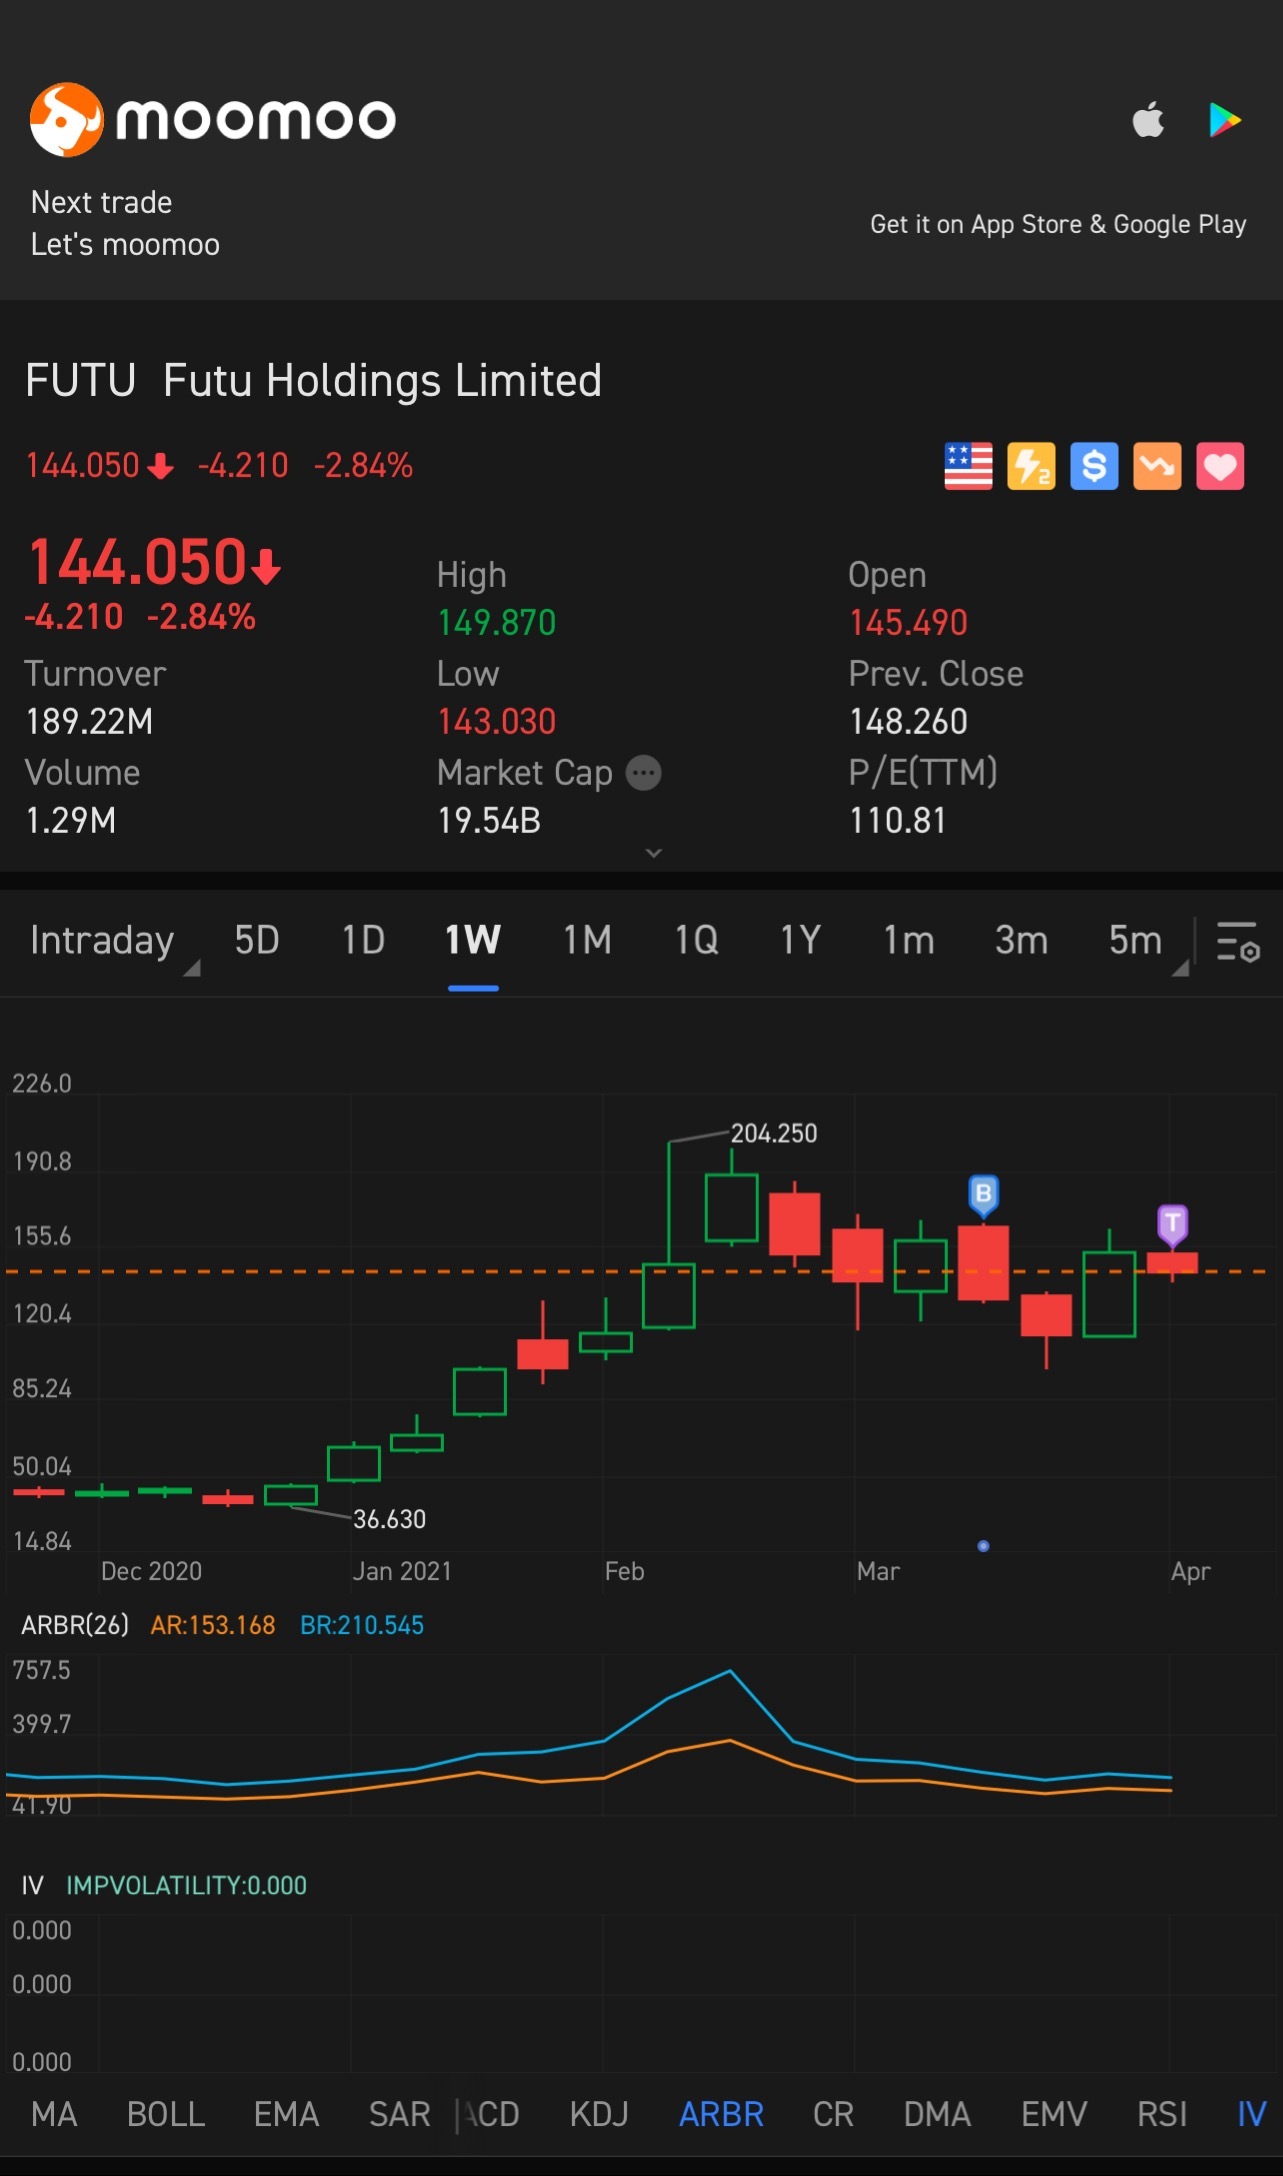This screenshot has height=2176, width=1283.
Task: Tap the Low value 143.030
Action: point(496,722)
